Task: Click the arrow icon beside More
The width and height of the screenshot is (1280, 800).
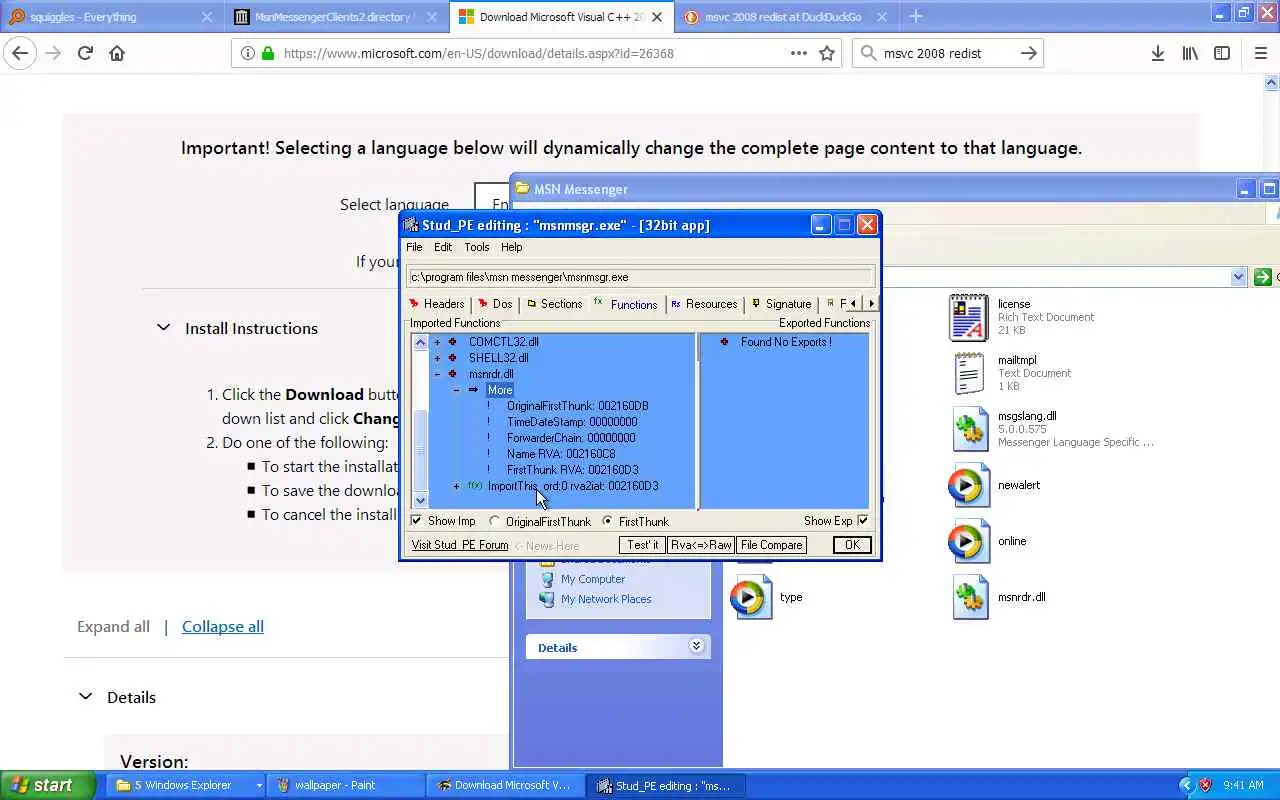Action: point(473,390)
